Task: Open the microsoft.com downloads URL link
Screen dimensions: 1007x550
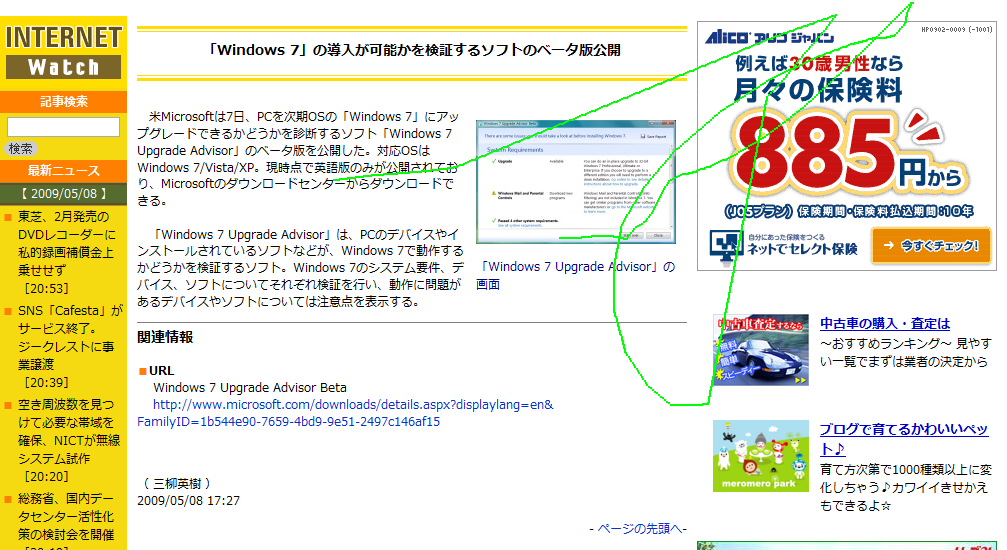Action: click(346, 413)
